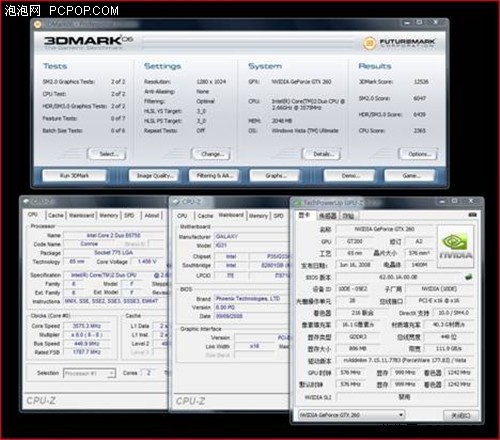
Task: Click GPU-Z camera screenshot icon
Action: pyautogui.click(x=473, y=215)
